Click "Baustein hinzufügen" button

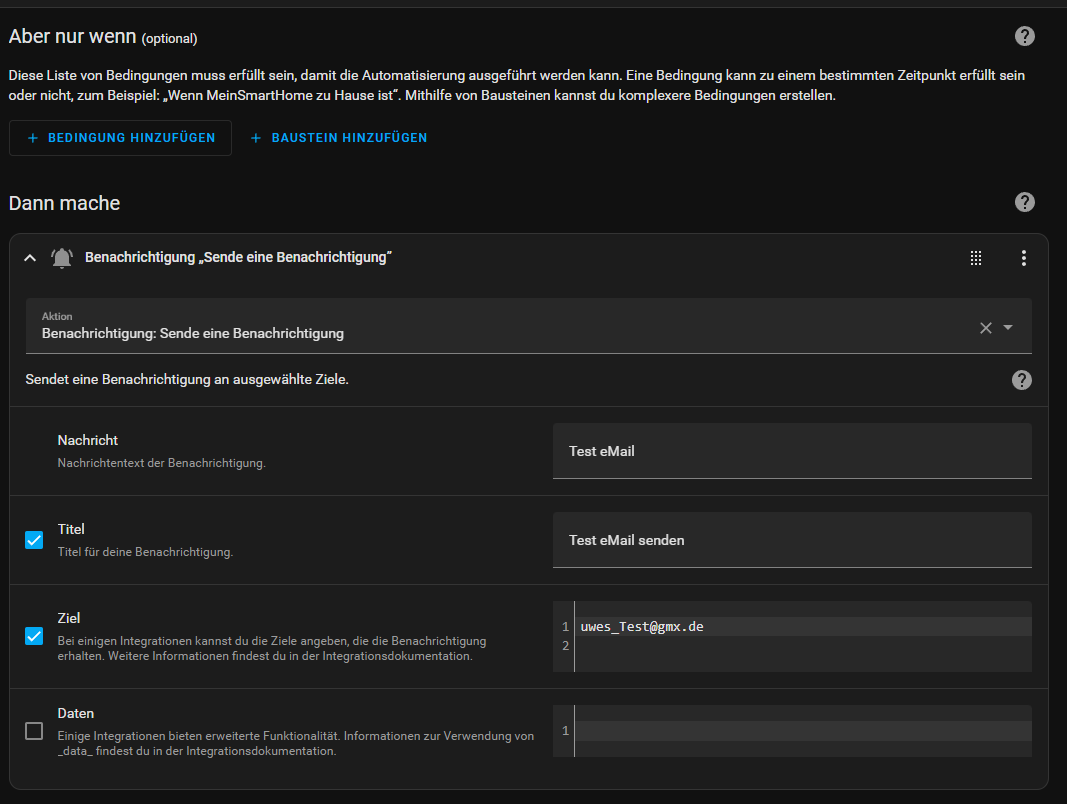click(x=338, y=138)
